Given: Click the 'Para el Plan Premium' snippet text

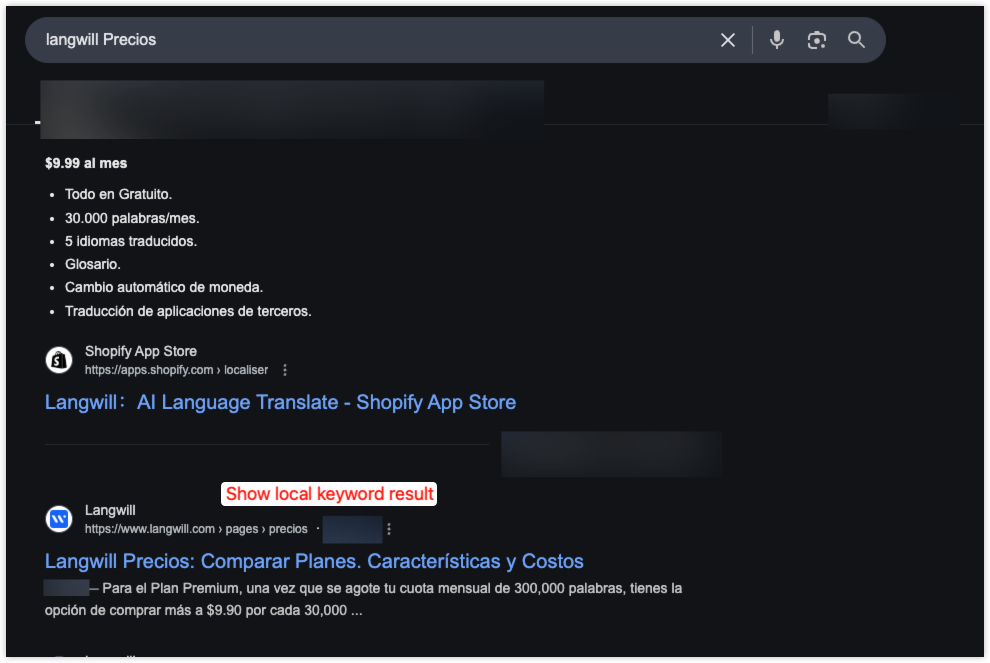Looking at the screenshot, I should tap(363, 599).
